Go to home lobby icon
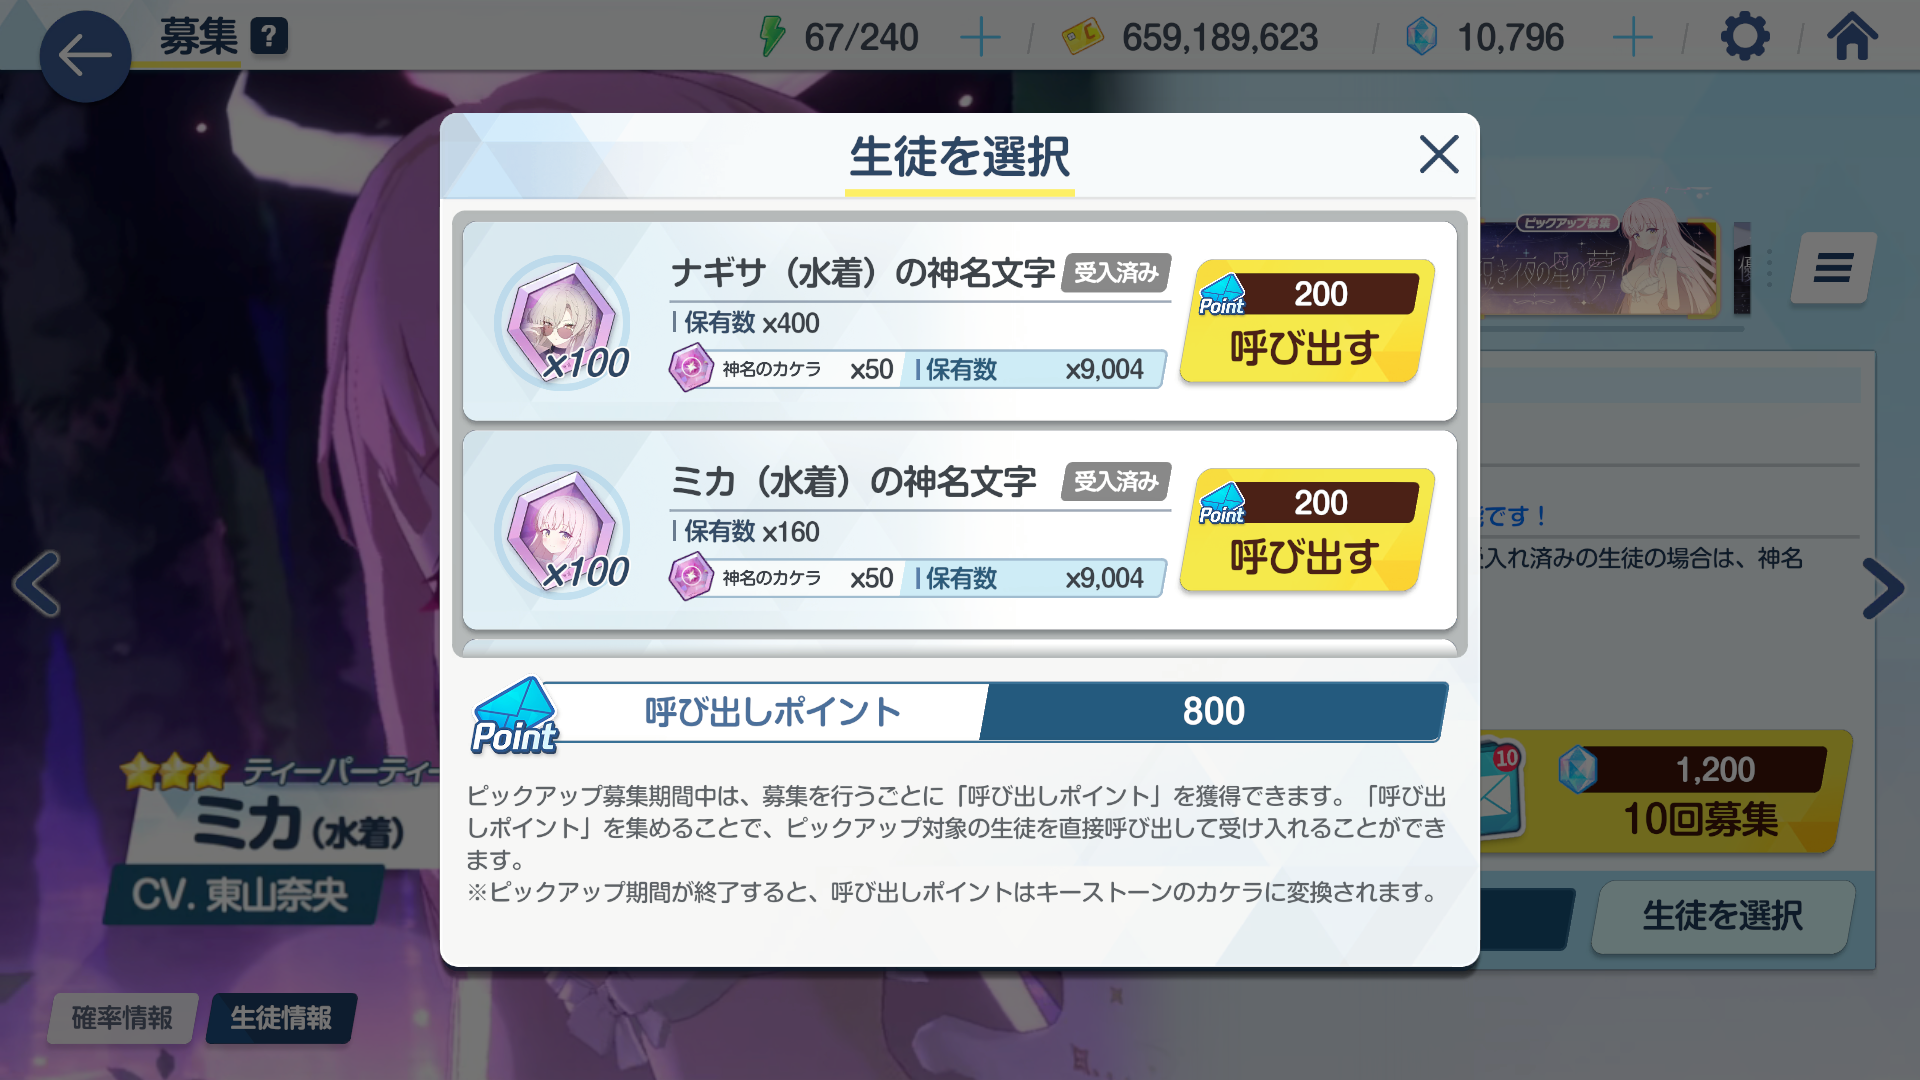 click(x=1852, y=36)
